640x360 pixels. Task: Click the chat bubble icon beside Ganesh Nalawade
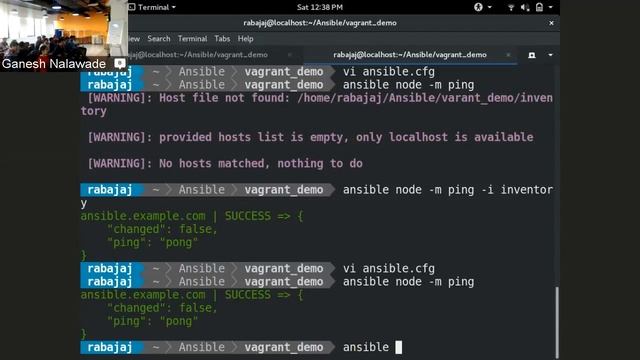pyautogui.click(x=120, y=63)
